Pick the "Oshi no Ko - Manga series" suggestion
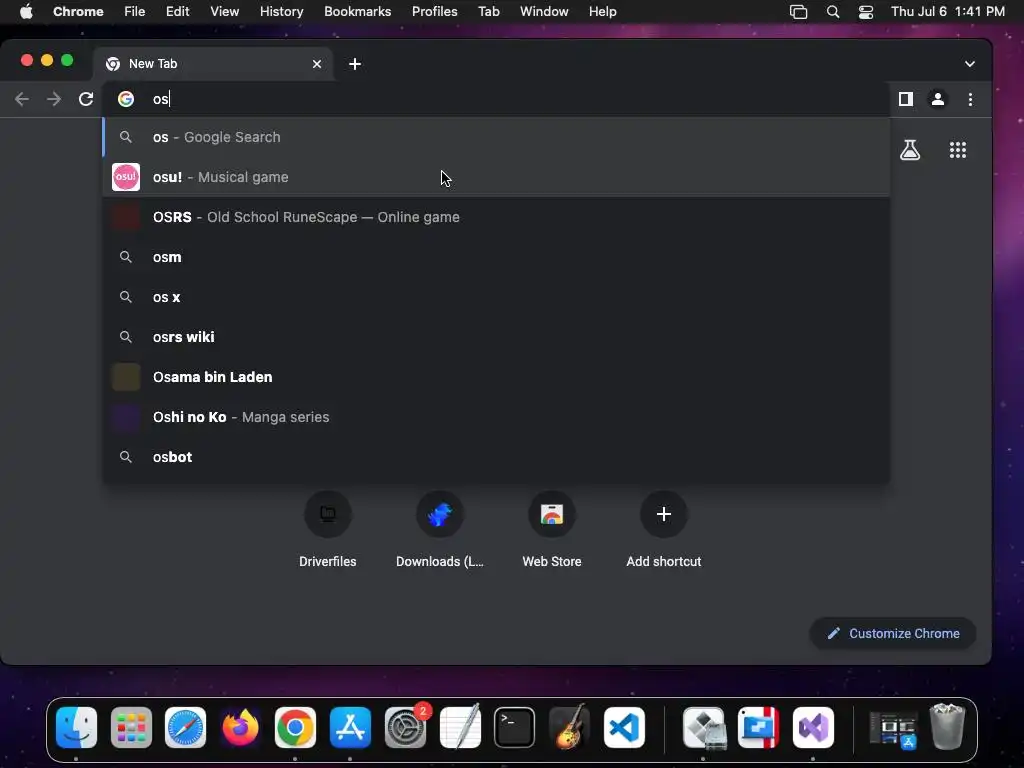The image size is (1024, 768). pyautogui.click(x=496, y=417)
